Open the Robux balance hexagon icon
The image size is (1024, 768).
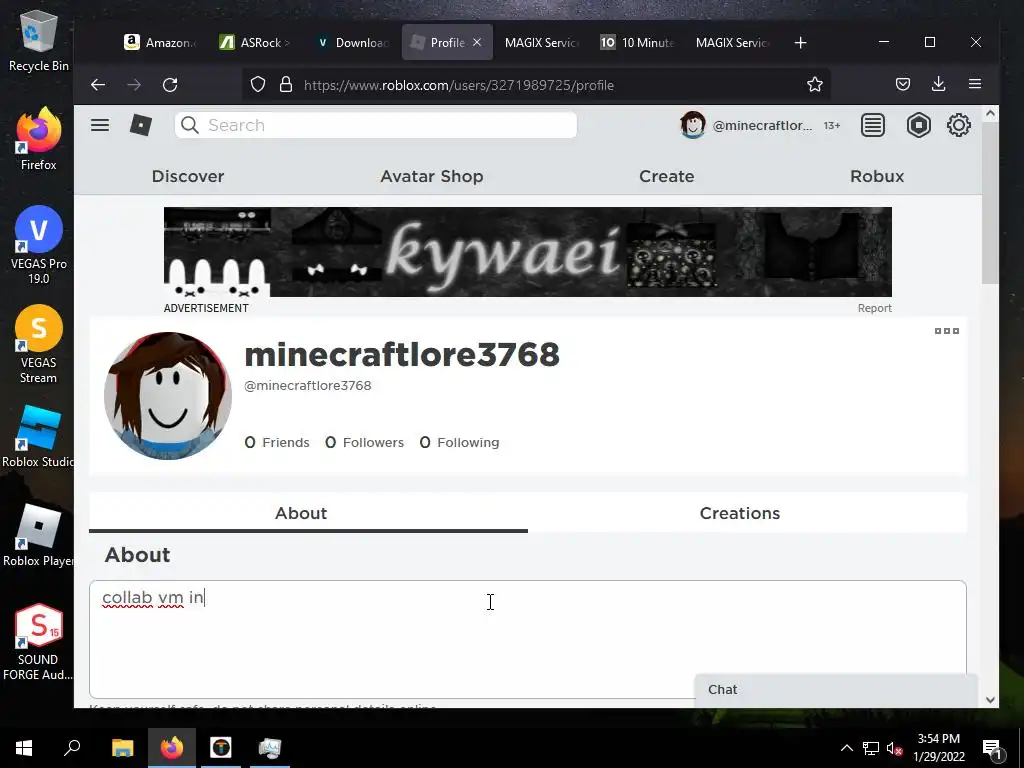tap(918, 125)
